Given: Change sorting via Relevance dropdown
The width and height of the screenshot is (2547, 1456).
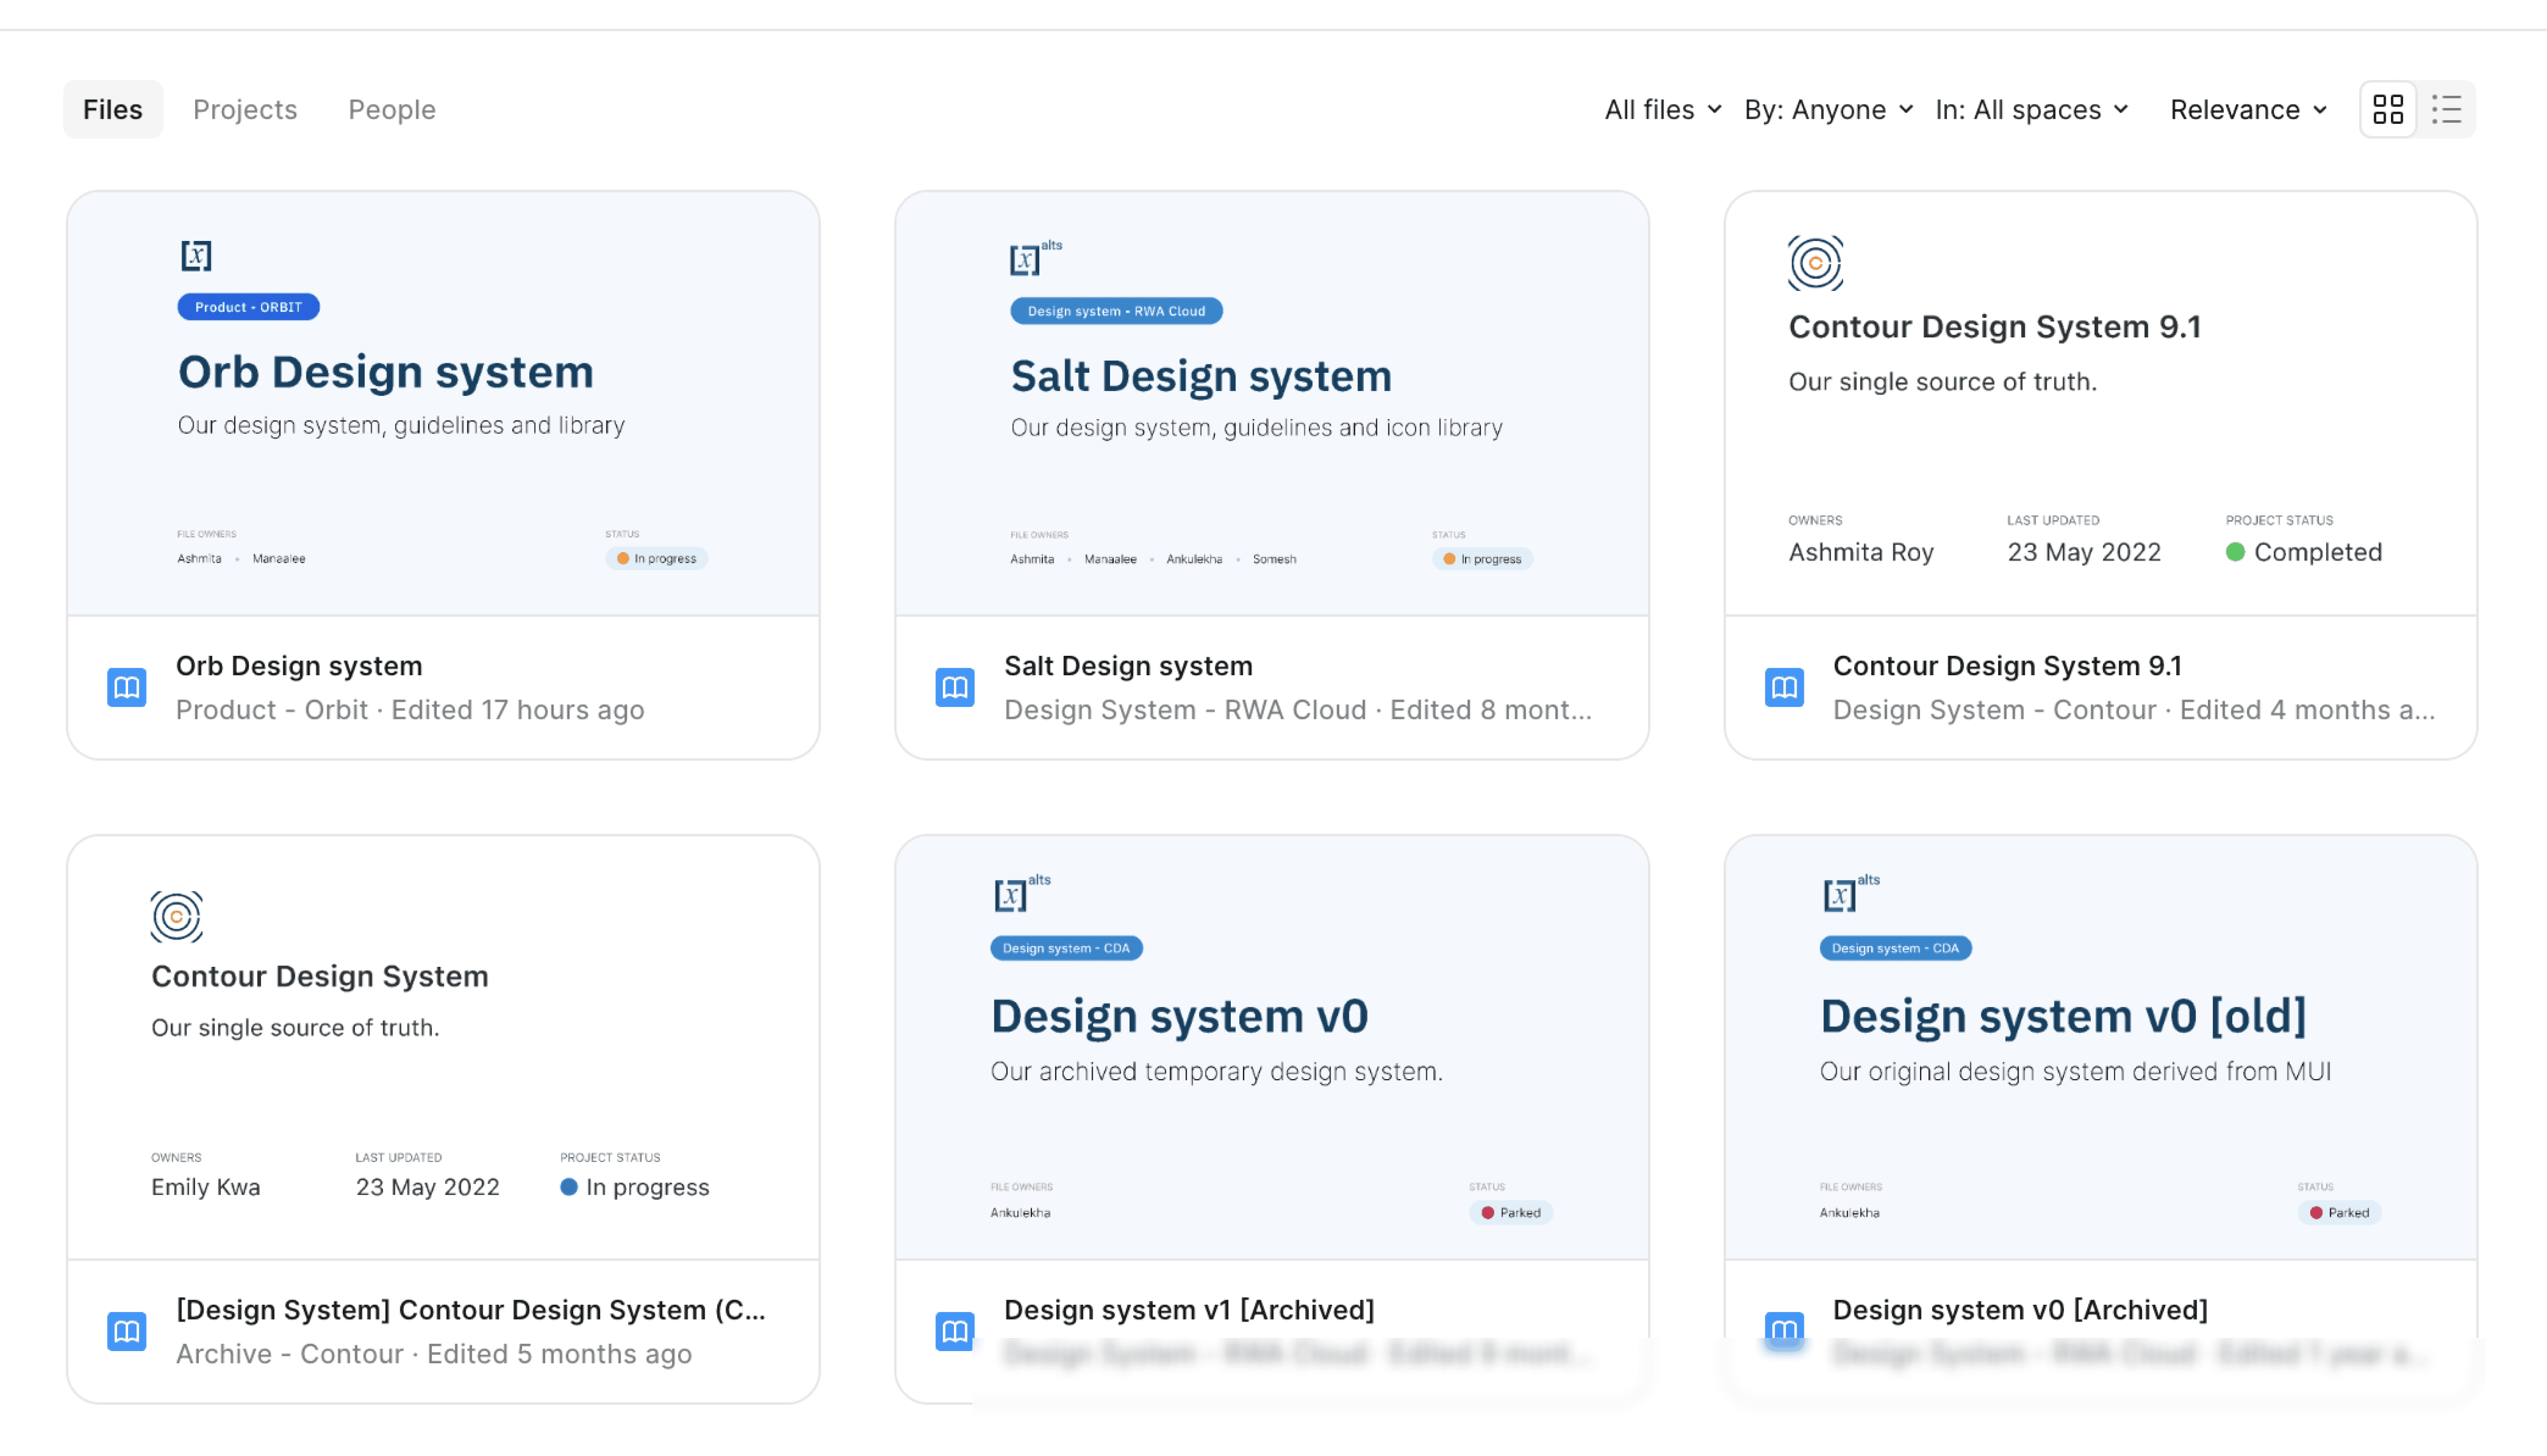Looking at the screenshot, I should pyautogui.click(x=2248, y=109).
